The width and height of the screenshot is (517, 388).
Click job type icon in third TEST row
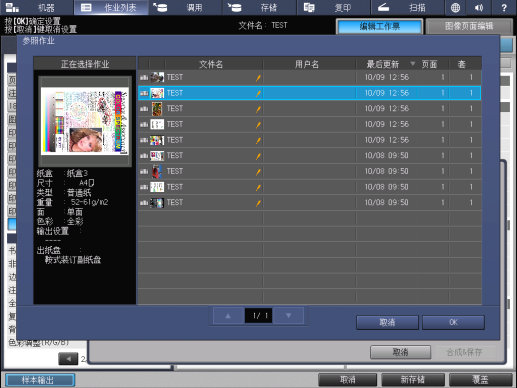[x=144, y=109]
